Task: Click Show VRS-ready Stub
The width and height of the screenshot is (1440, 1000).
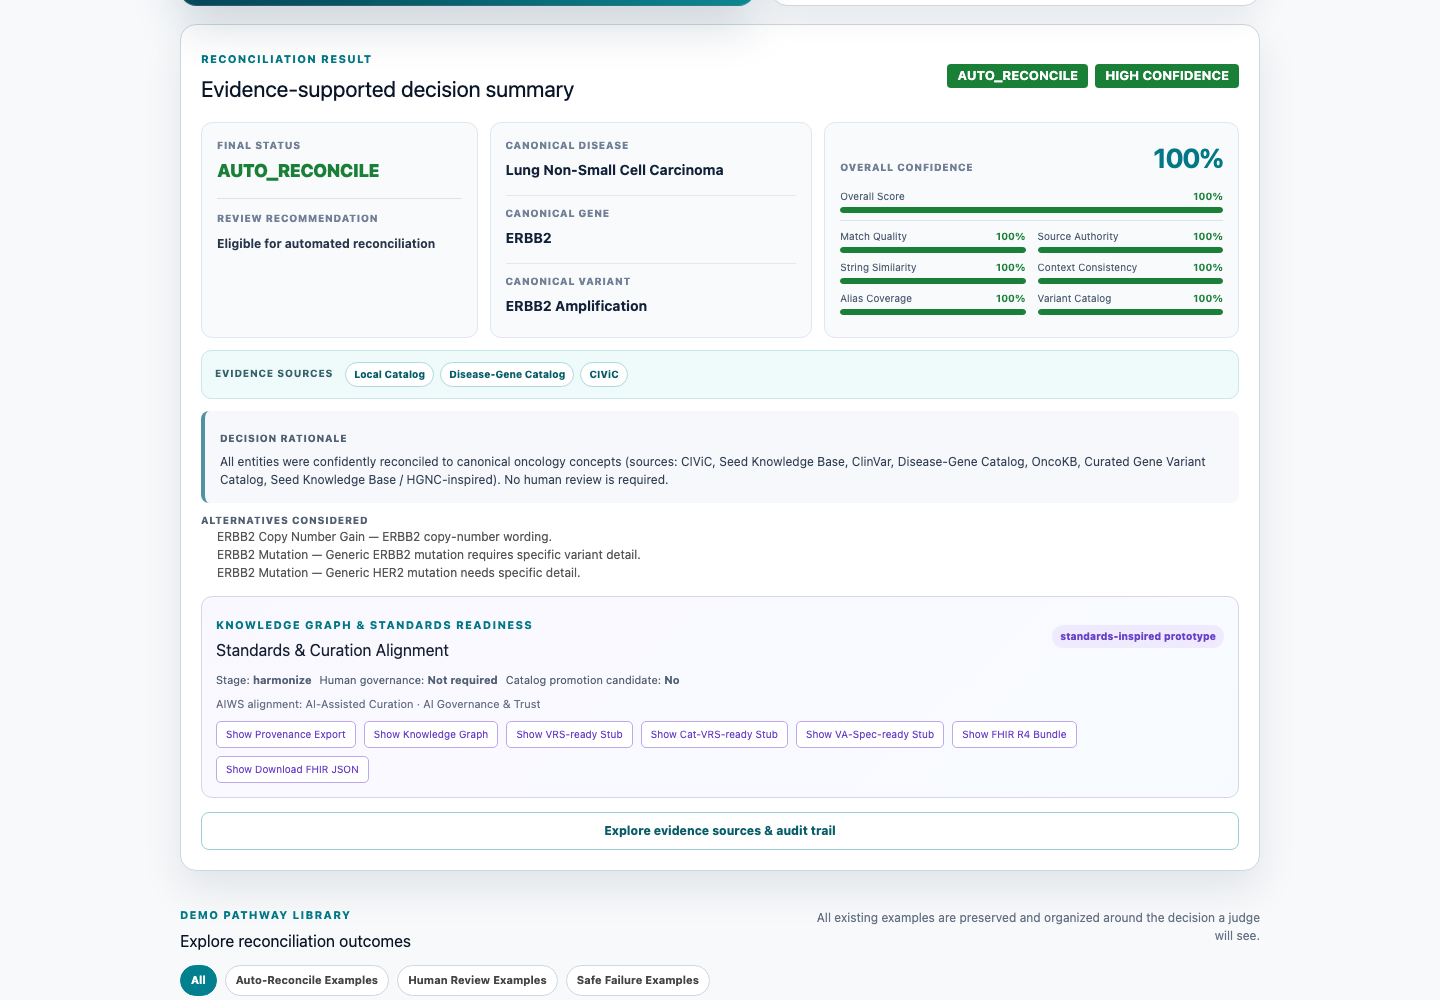Action: (x=569, y=734)
